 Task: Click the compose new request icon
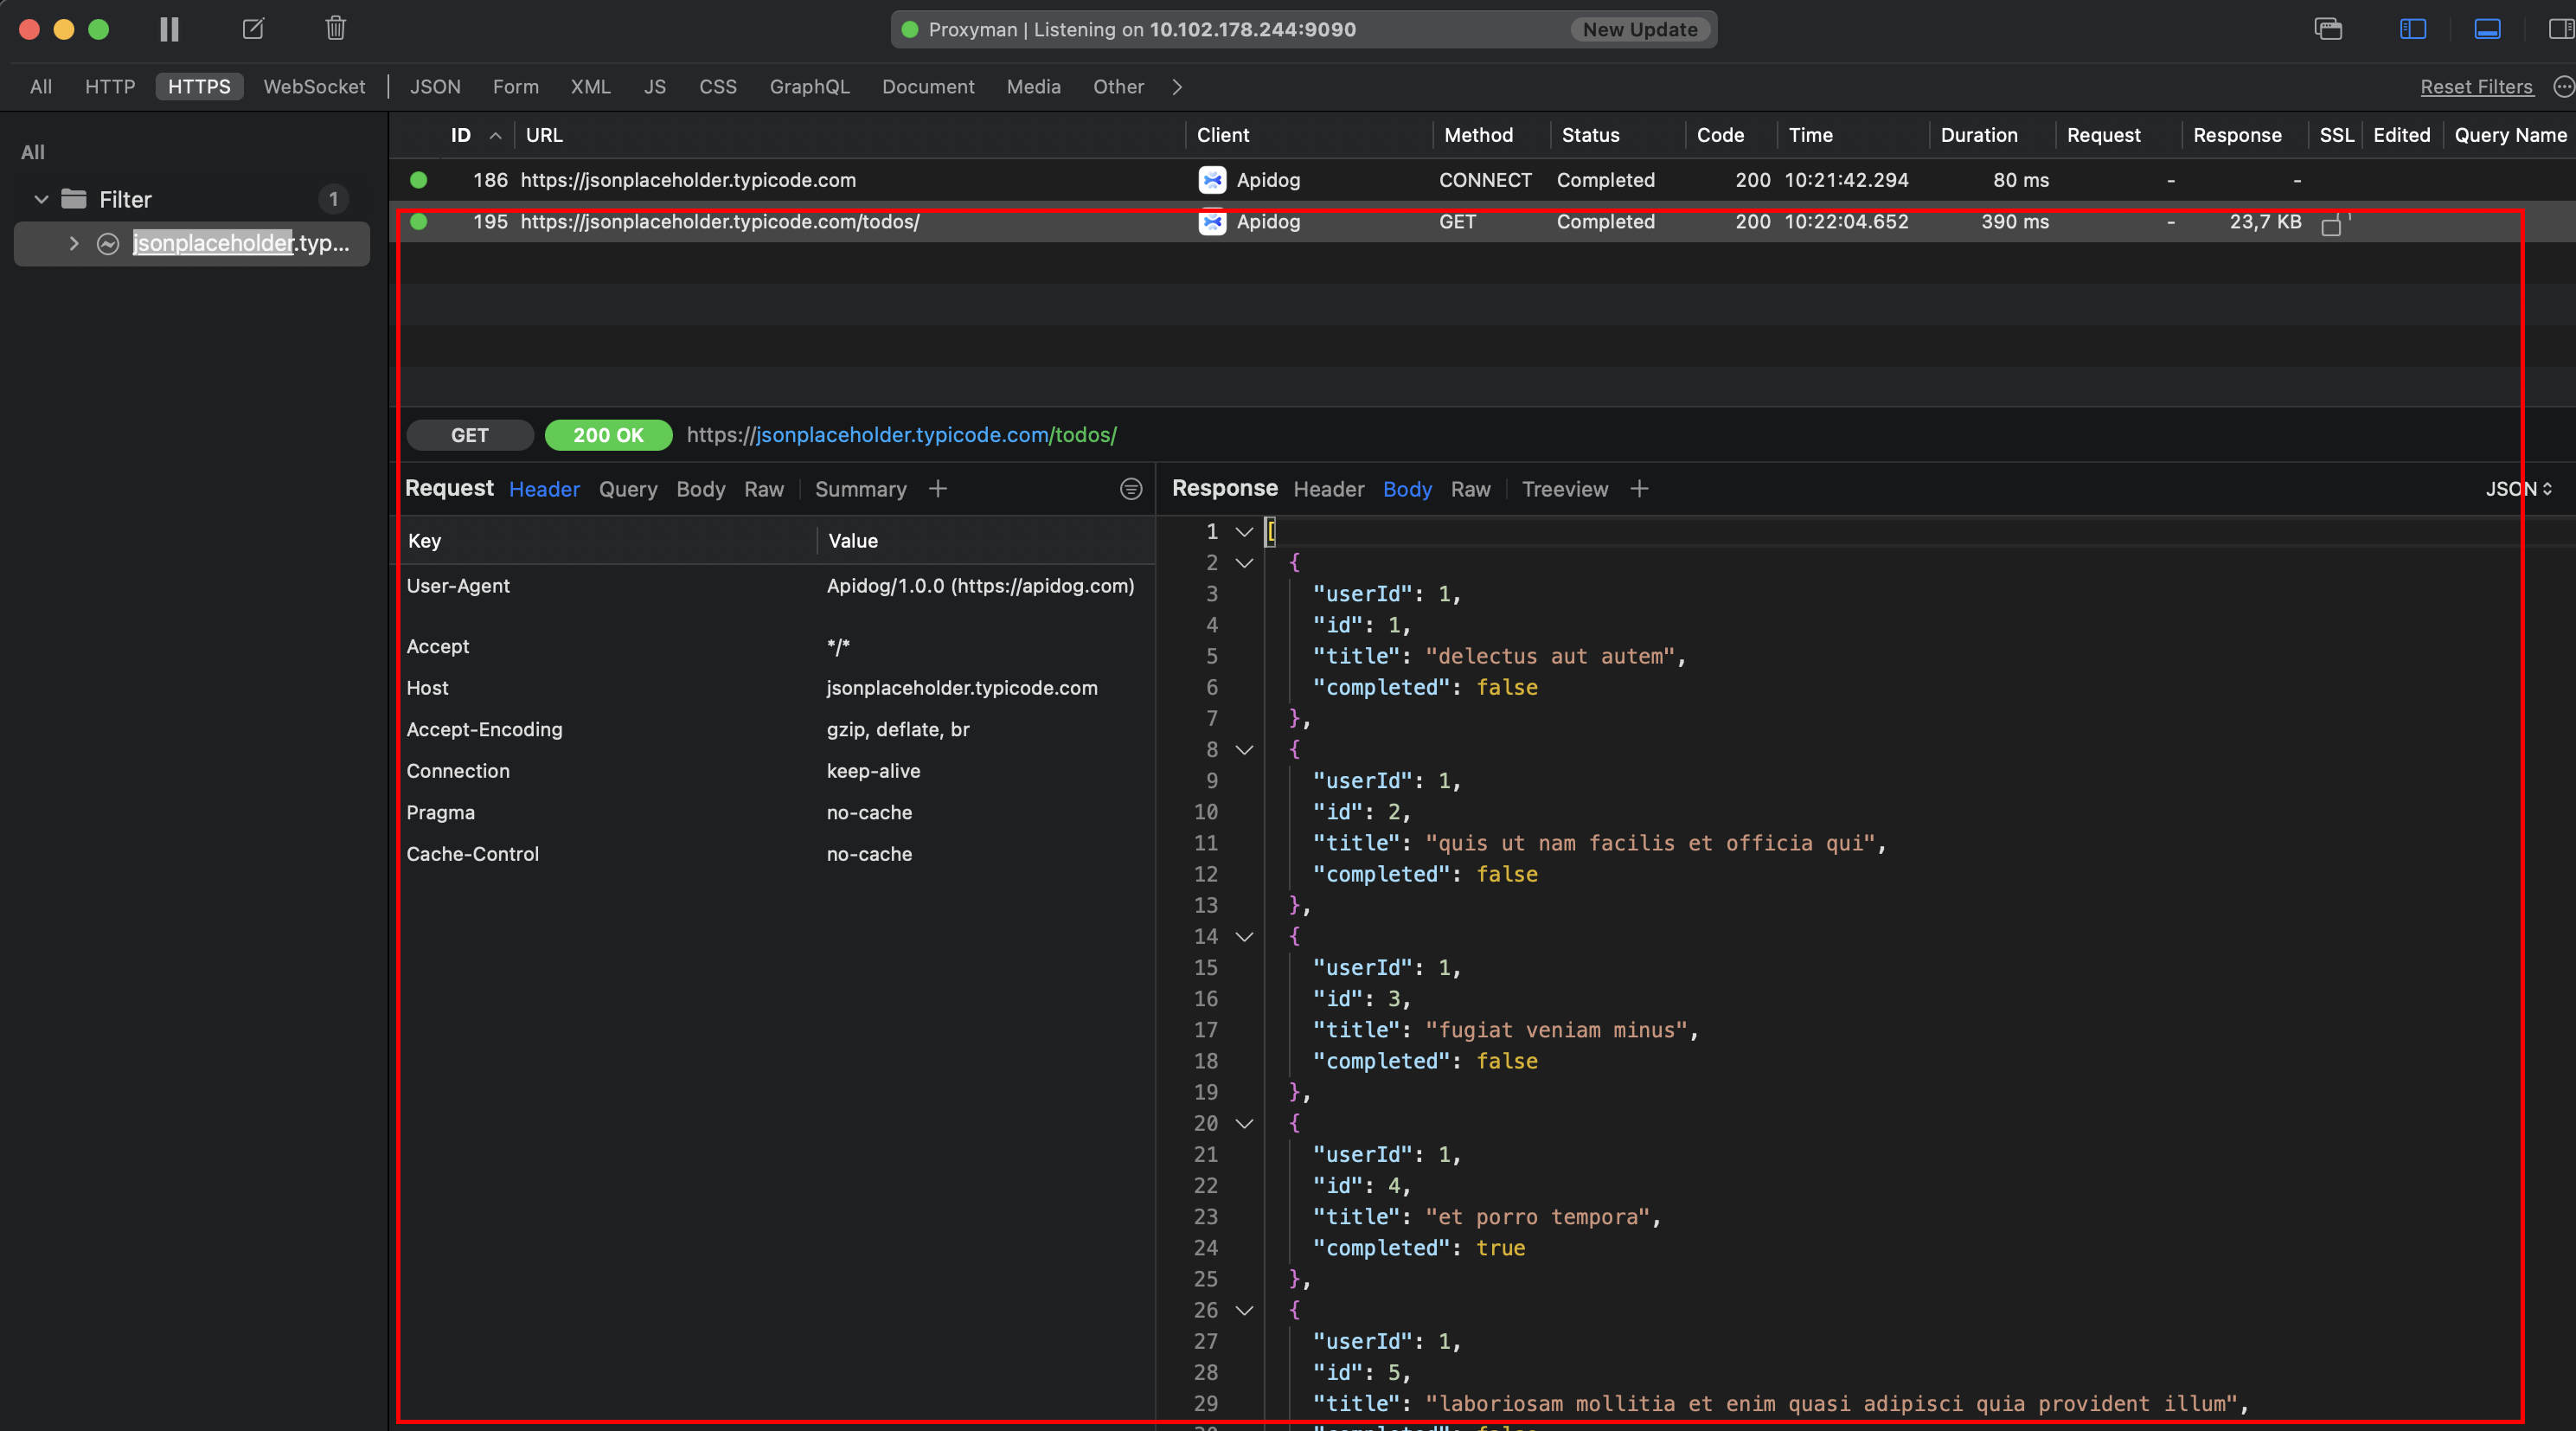click(x=253, y=29)
